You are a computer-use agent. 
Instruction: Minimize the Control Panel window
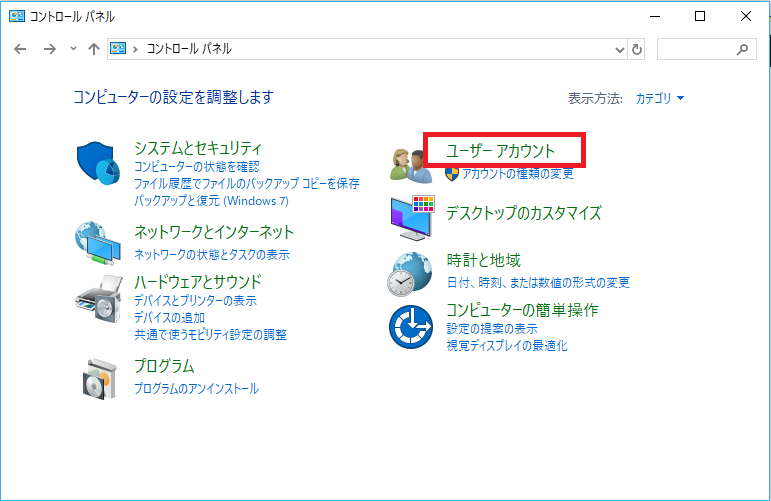point(654,16)
